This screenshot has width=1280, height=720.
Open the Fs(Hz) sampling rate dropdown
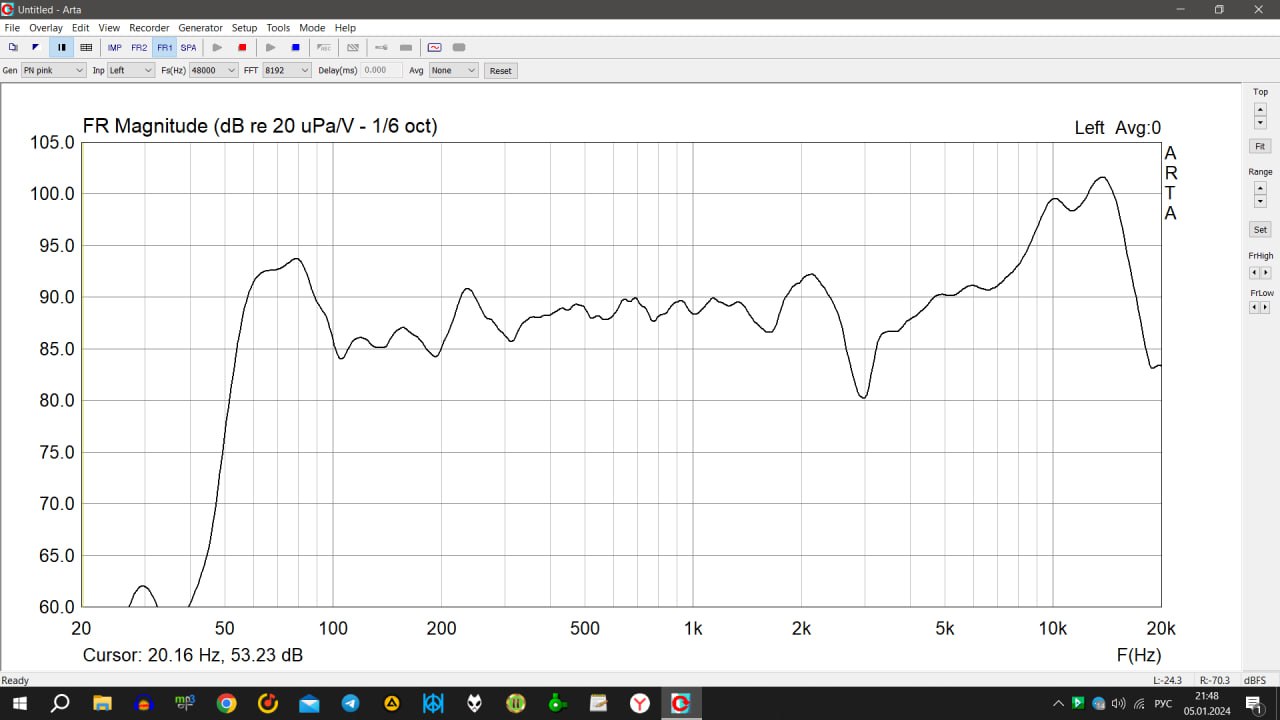[x=214, y=71]
